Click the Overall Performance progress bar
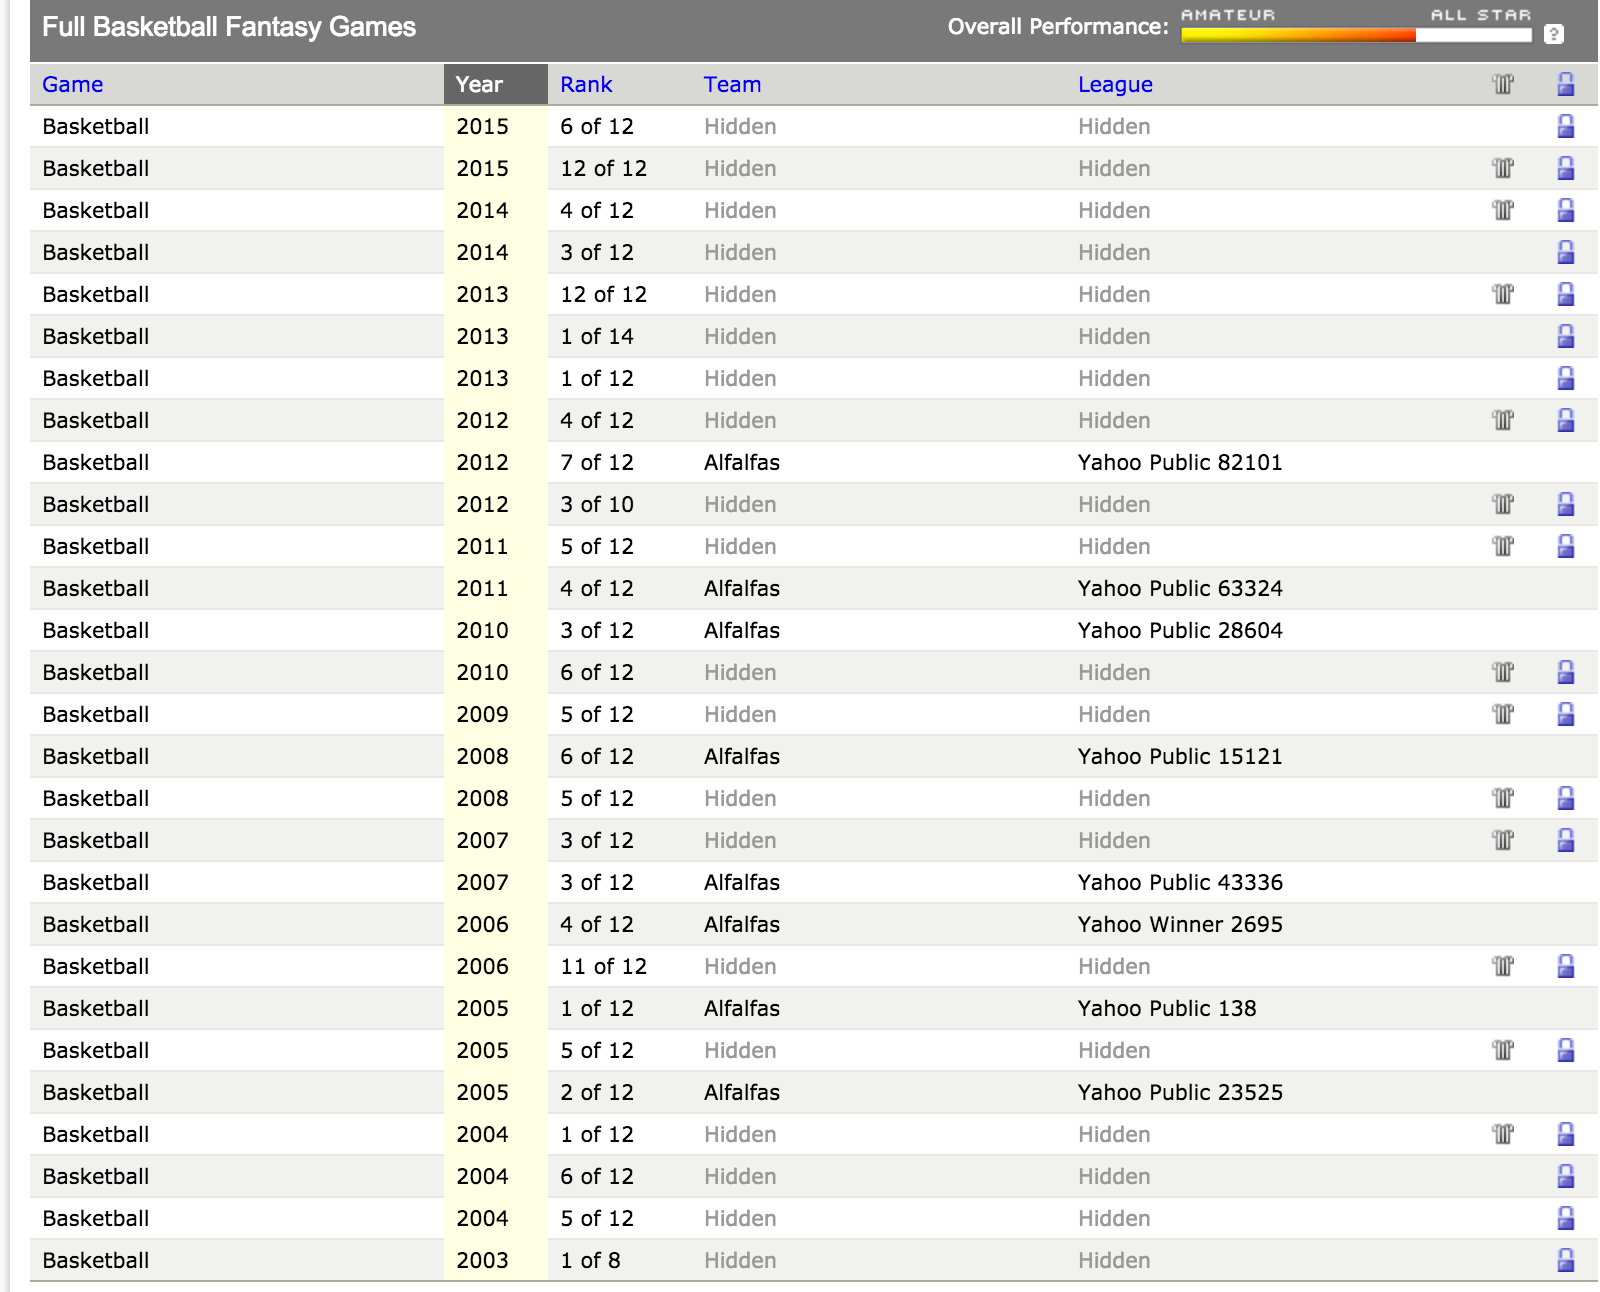 point(1356,35)
